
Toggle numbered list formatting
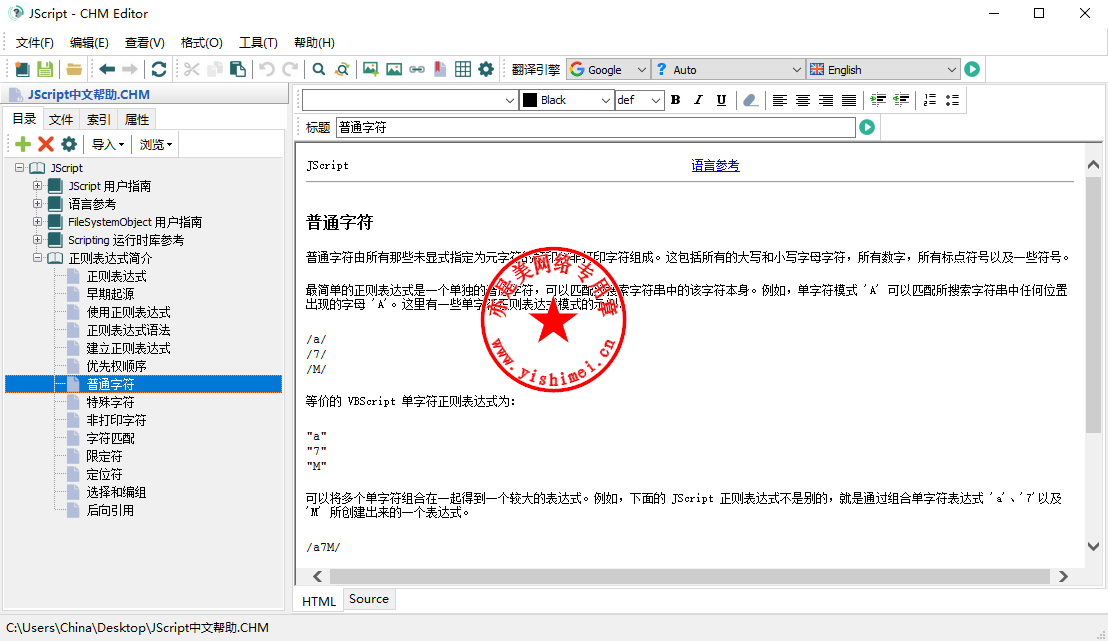coord(930,100)
